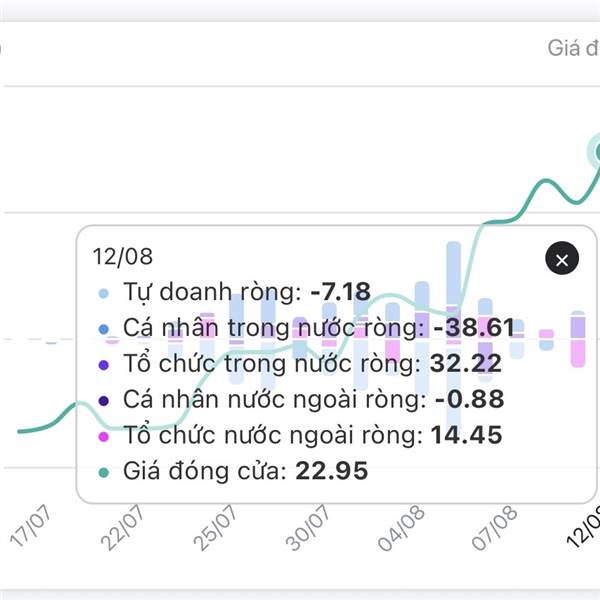Click the Cá nhân nước ngoài ròng dot
This screenshot has height=600, width=600.
(104, 401)
